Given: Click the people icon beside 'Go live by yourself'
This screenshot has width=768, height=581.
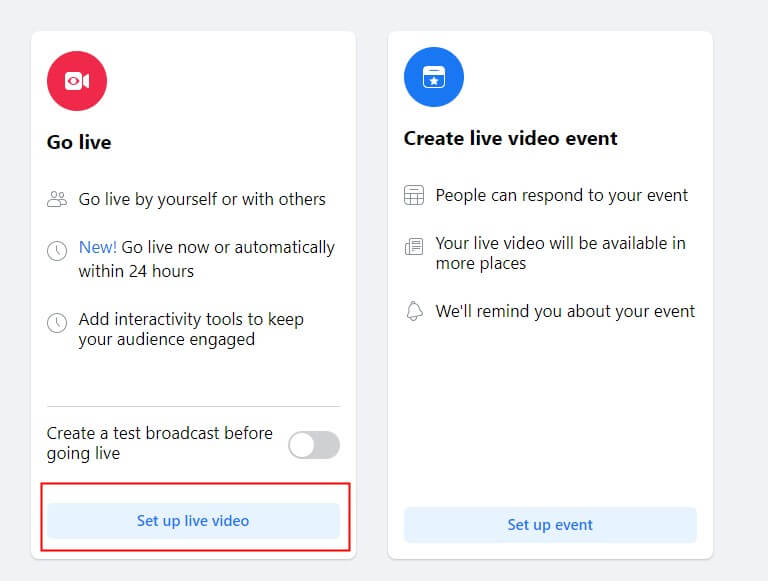Looking at the screenshot, I should (x=57, y=200).
